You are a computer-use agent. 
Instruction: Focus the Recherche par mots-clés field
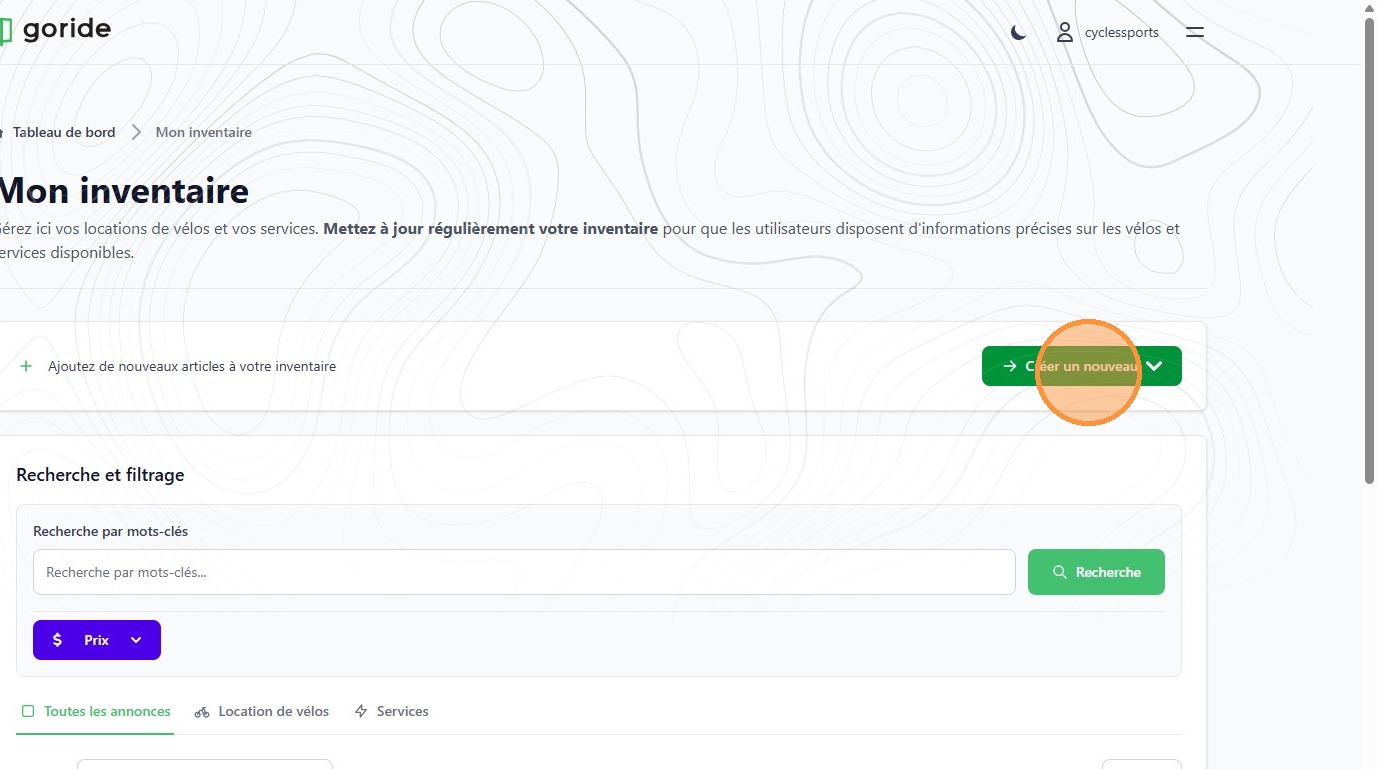524,572
